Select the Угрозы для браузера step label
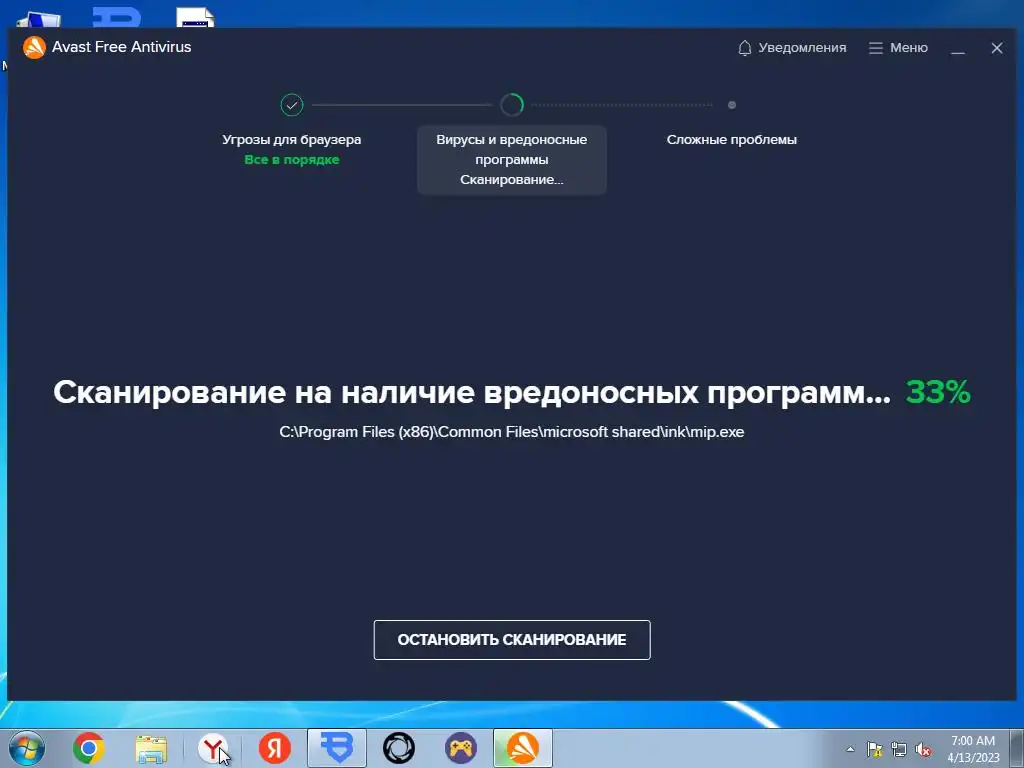The image size is (1024, 768). click(x=291, y=139)
